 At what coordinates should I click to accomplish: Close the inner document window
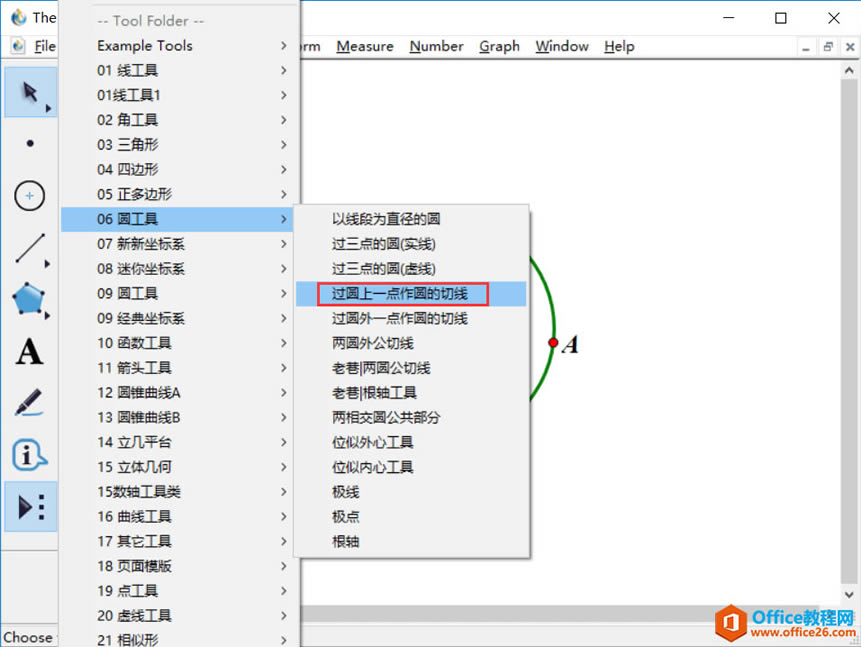click(850, 47)
